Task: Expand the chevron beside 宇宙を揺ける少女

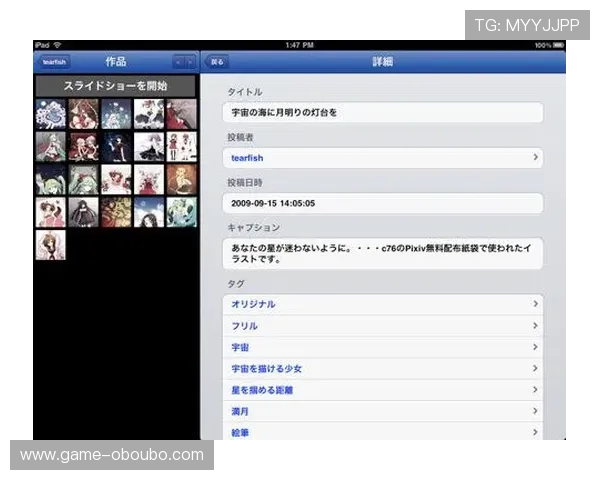Action: click(535, 369)
